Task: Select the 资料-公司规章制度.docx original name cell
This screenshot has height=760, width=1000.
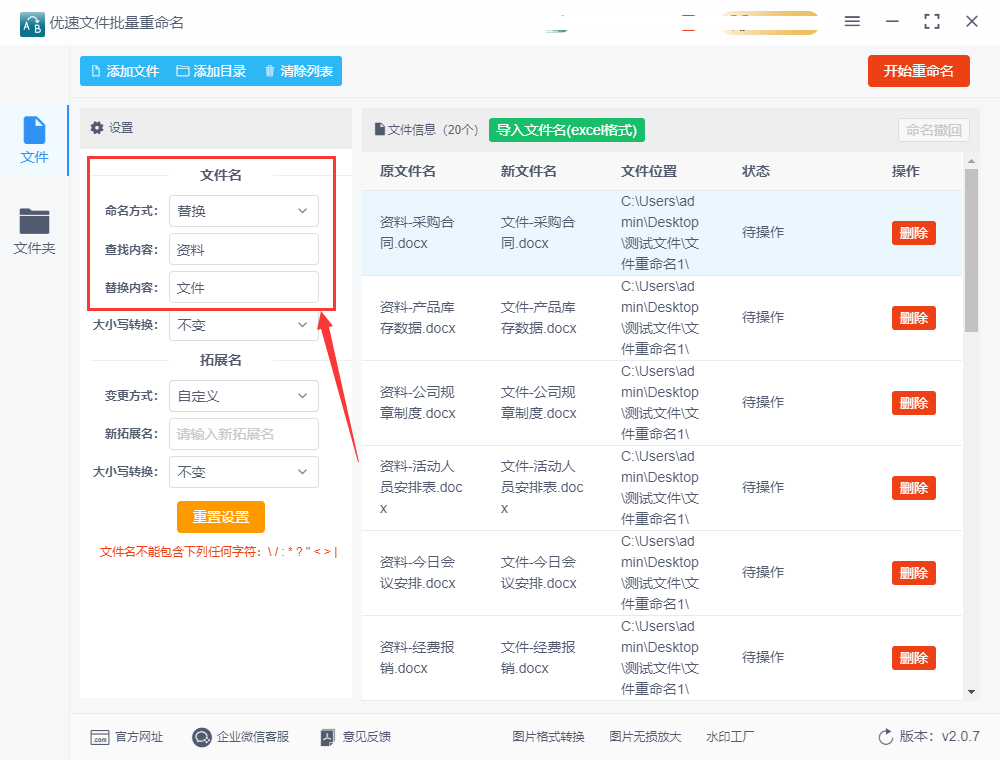Action: pyautogui.click(x=418, y=402)
